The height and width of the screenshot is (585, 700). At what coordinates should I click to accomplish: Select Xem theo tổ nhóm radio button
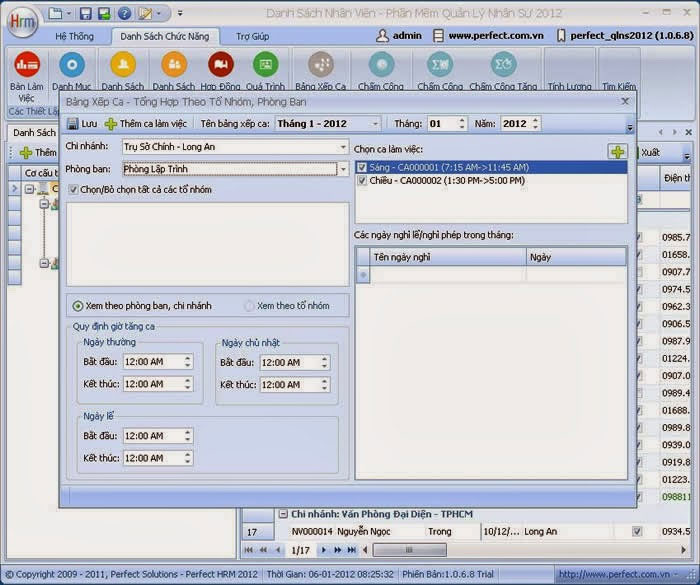click(x=250, y=305)
